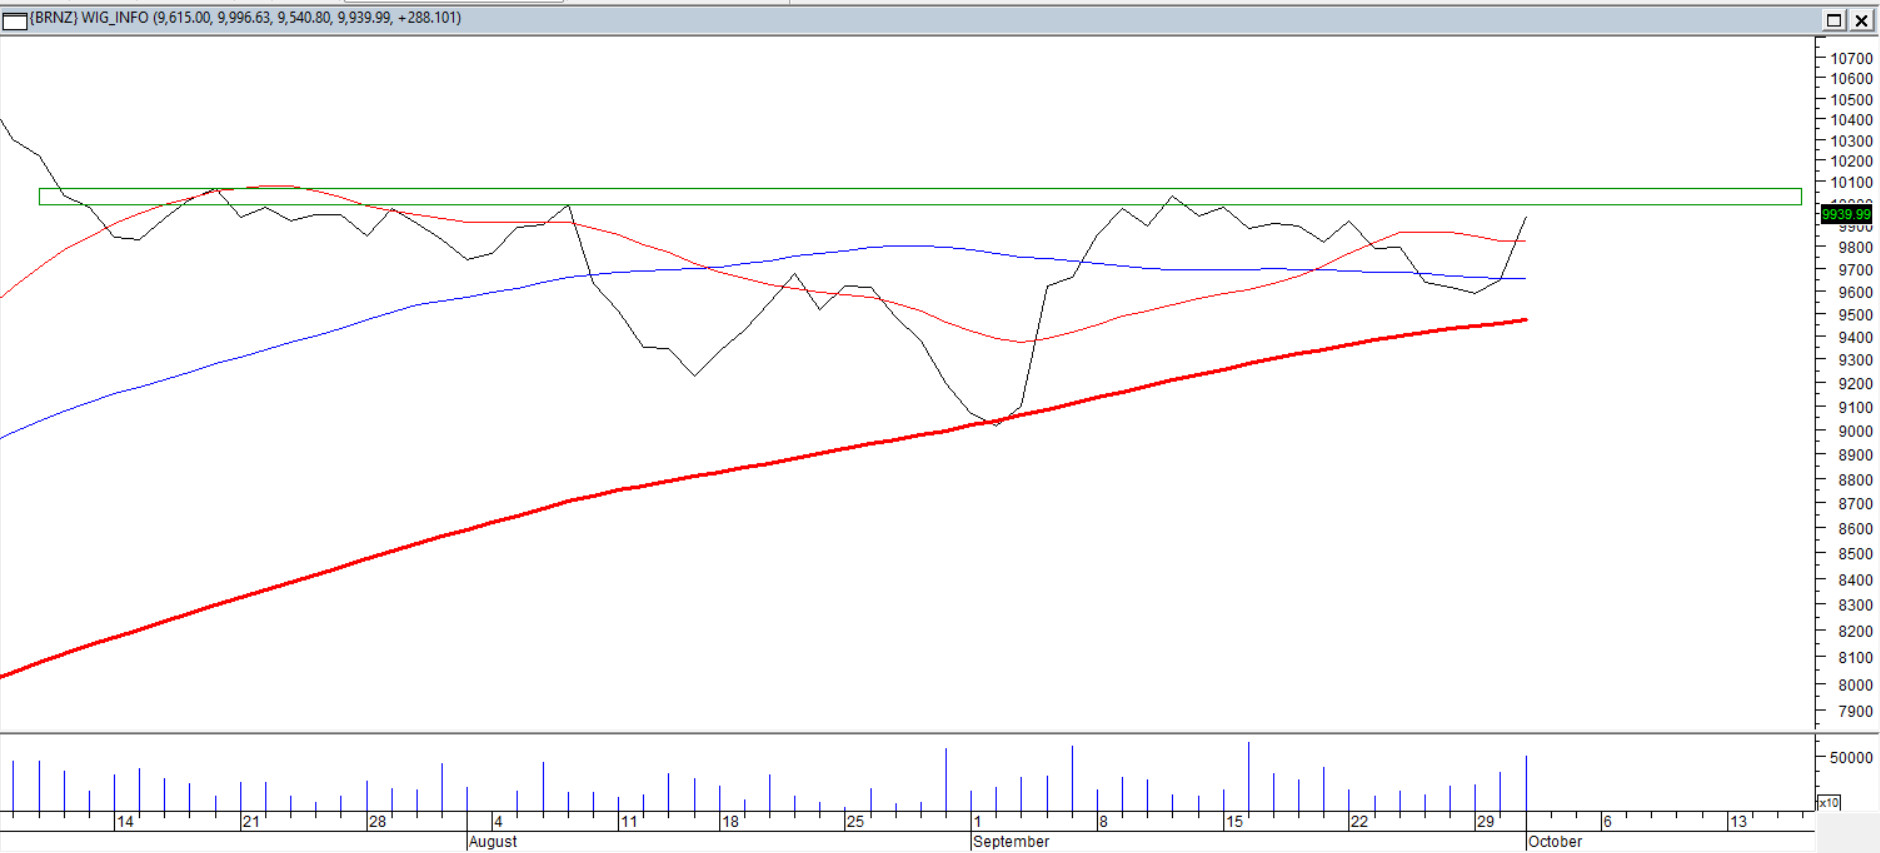Click the chart window system menu icon
The height and width of the screenshot is (853, 1880).
pyautogui.click(x=15, y=20)
